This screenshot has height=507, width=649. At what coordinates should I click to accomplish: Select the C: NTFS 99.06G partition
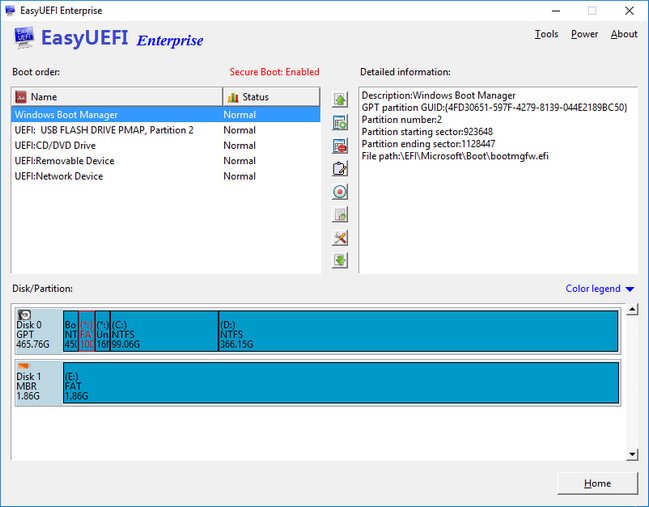[x=164, y=331]
